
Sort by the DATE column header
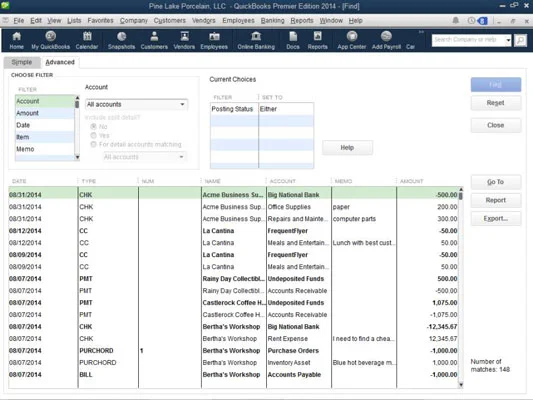pos(19,181)
